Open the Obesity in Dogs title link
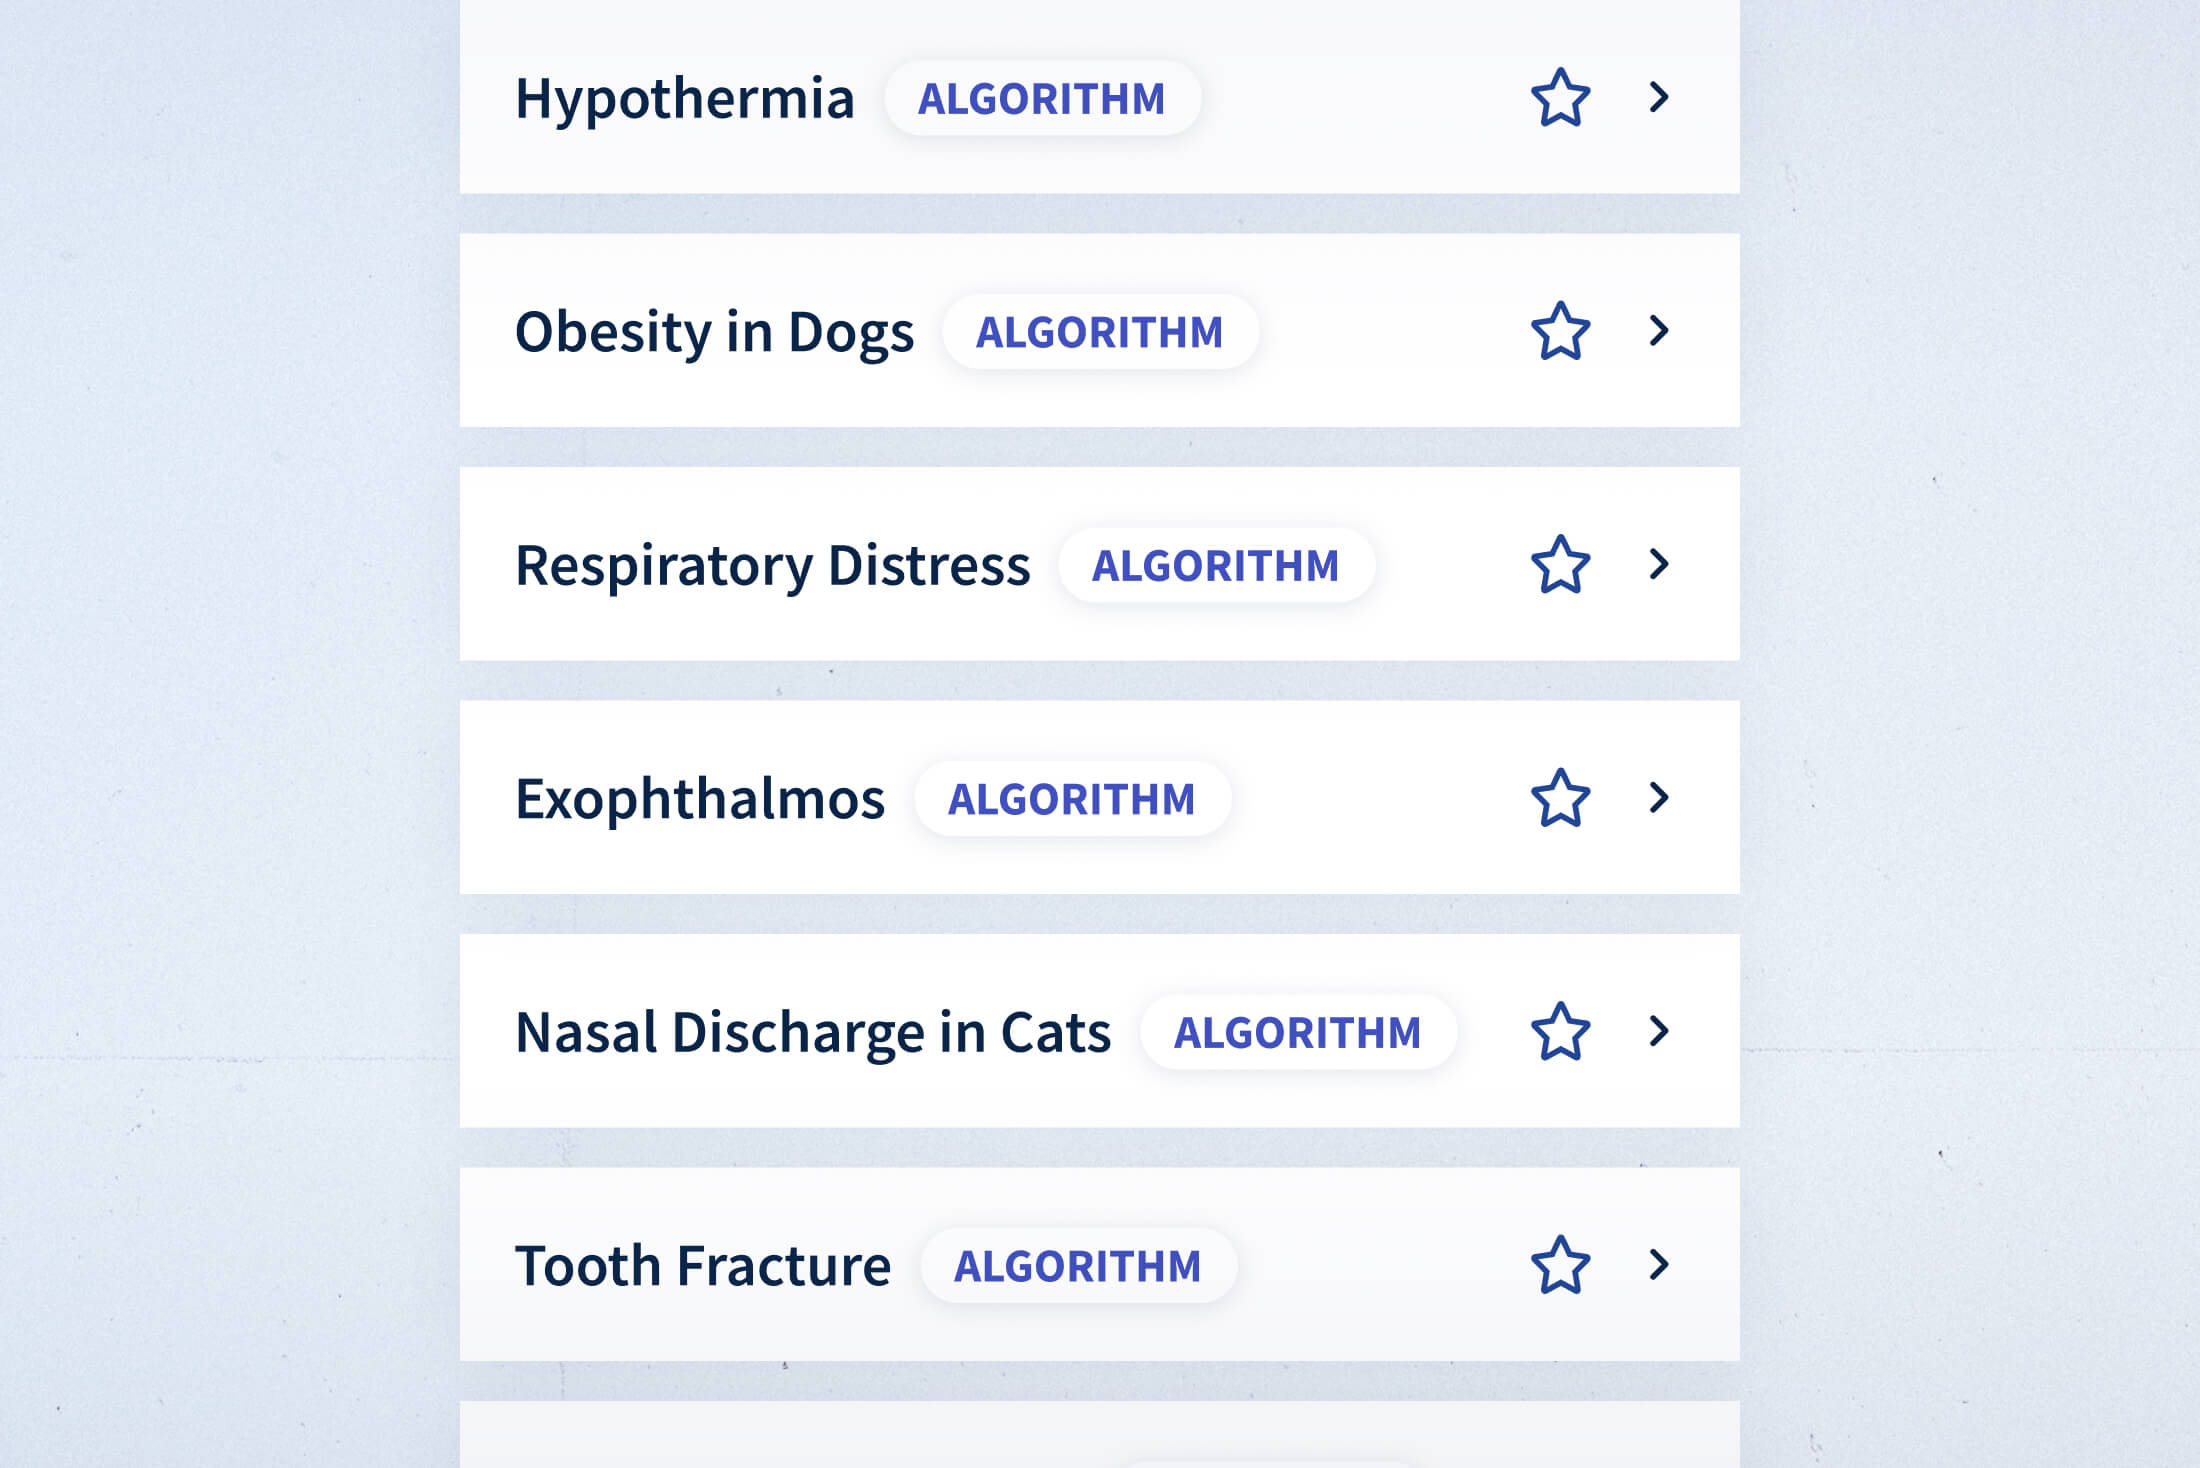The width and height of the screenshot is (2200, 1468). pyautogui.click(x=714, y=332)
